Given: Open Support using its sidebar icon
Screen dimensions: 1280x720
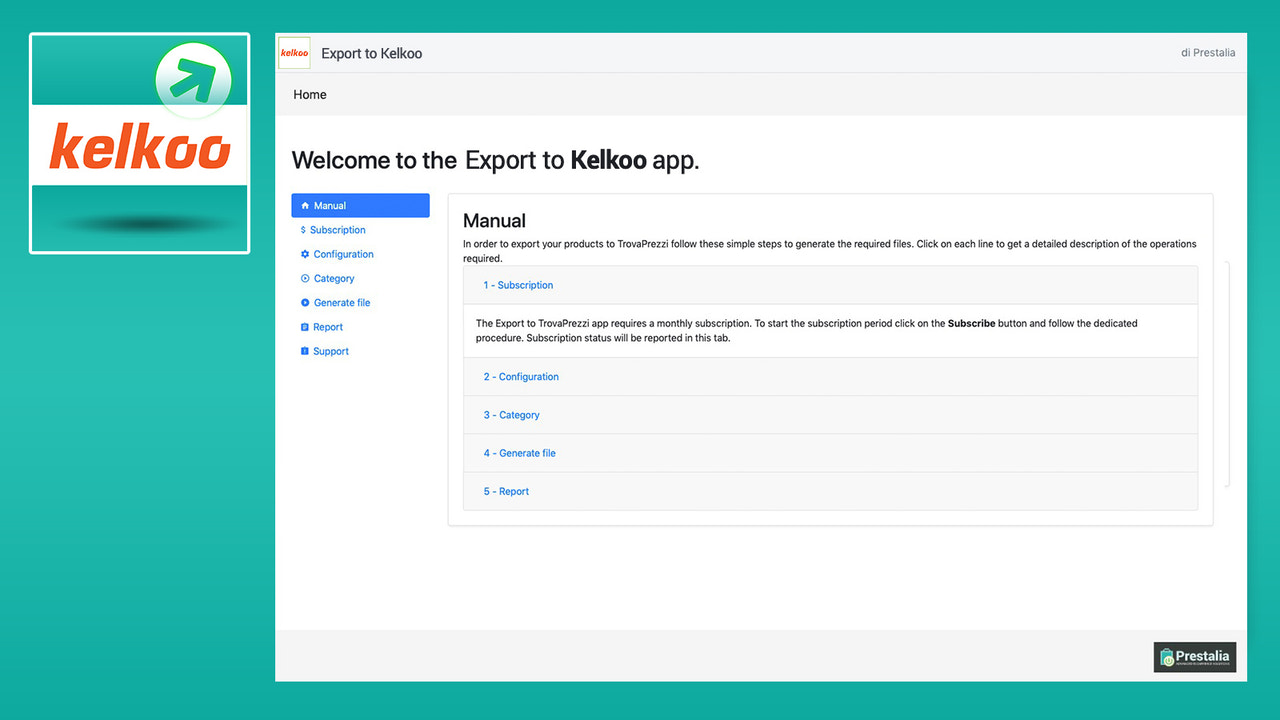Looking at the screenshot, I should click(307, 350).
